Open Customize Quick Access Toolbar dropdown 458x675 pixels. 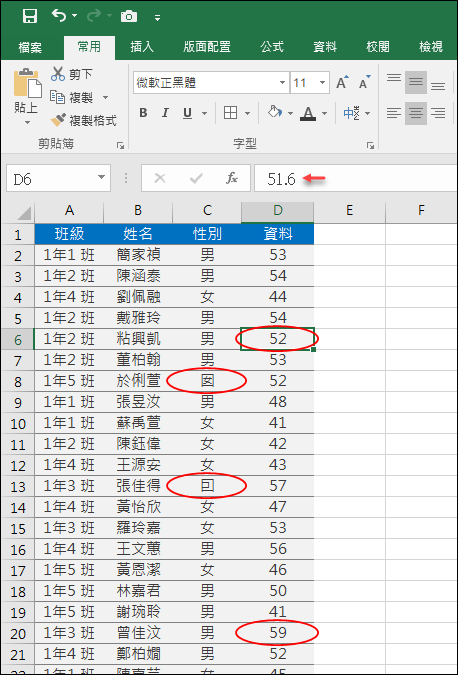(158, 18)
